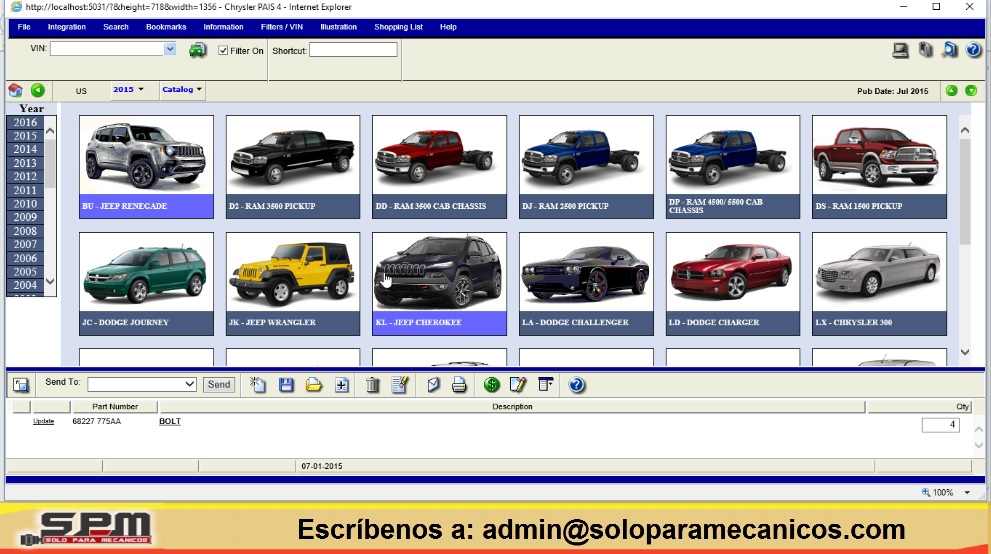This screenshot has height=554, width=991.
Task: Open a saved shopping list folder icon
Action: pos(314,385)
